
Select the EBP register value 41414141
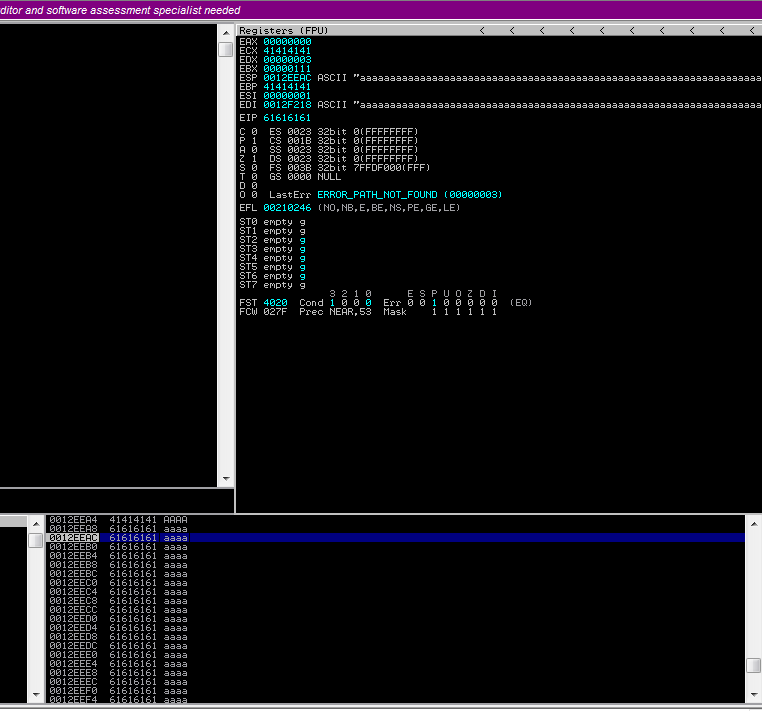(287, 87)
